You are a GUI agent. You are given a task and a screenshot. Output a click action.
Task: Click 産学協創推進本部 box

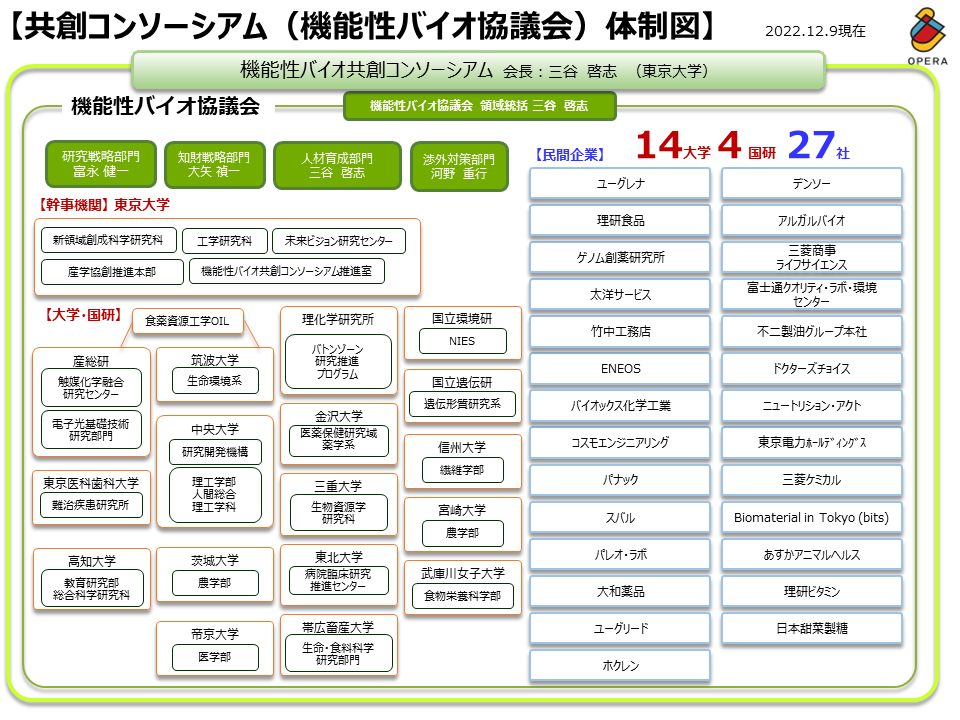pos(112,272)
